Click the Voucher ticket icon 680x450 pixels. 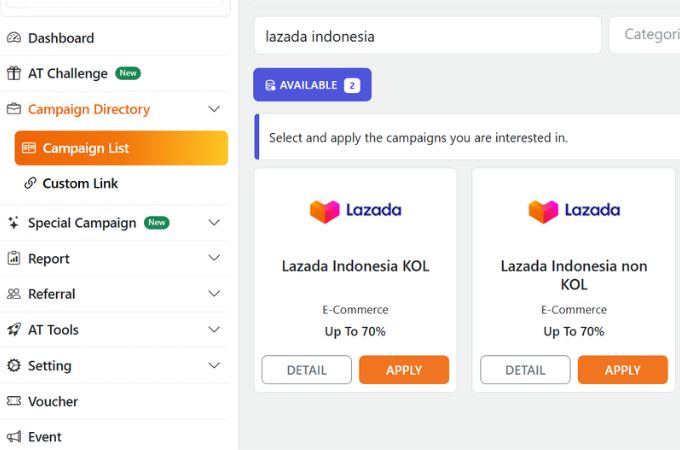[x=14, y=401]
